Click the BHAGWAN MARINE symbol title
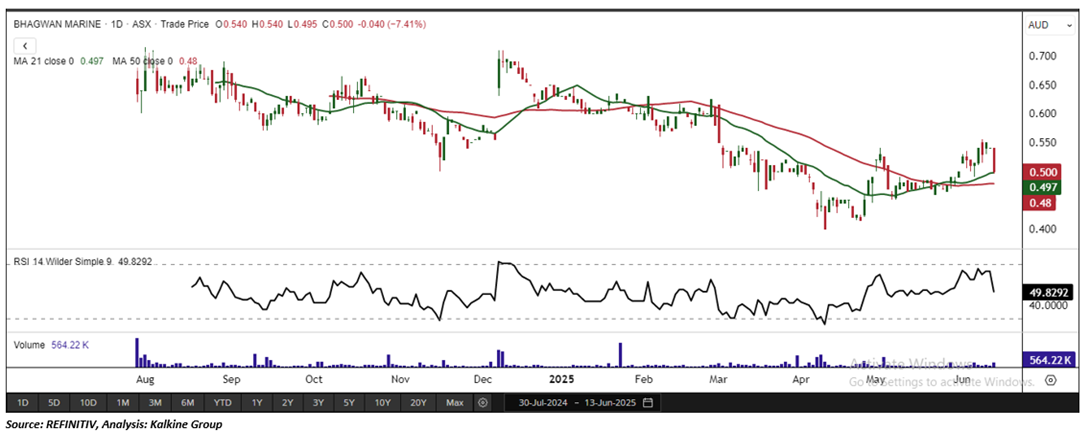The width and height of the screenshot is (1090, 432). click(56, 24)
